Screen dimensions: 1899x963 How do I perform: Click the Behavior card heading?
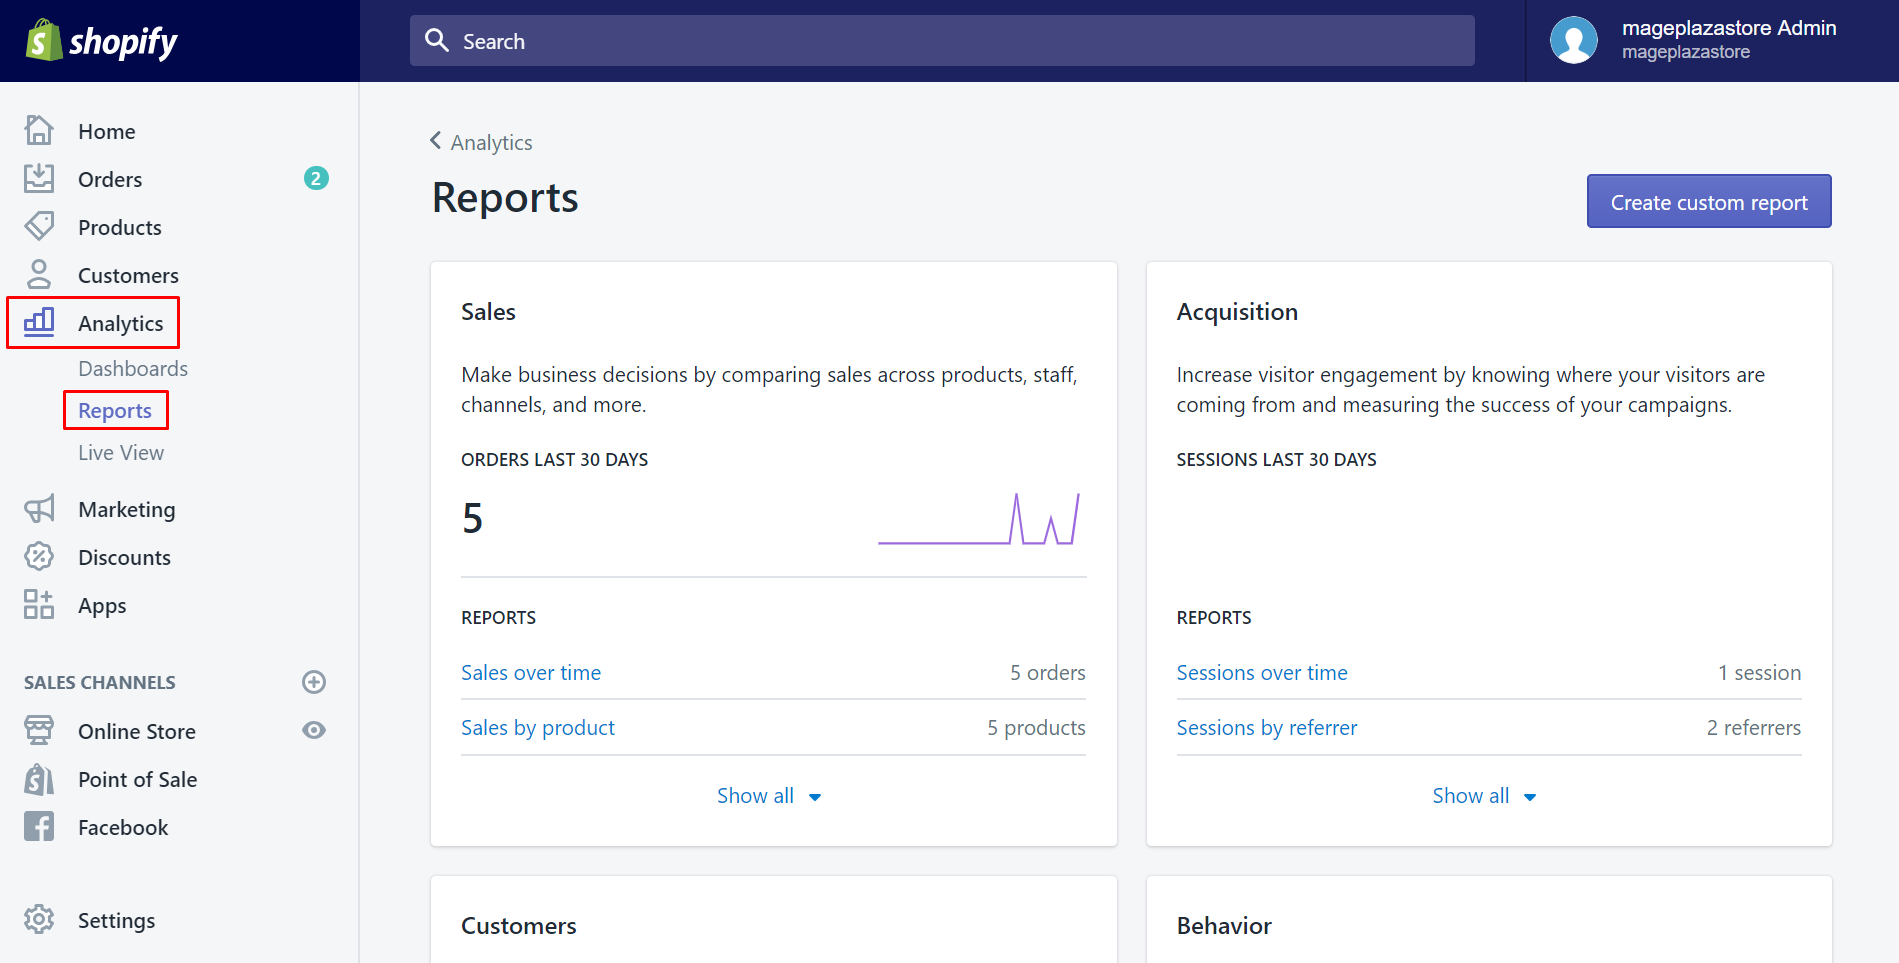(1224, 925)
